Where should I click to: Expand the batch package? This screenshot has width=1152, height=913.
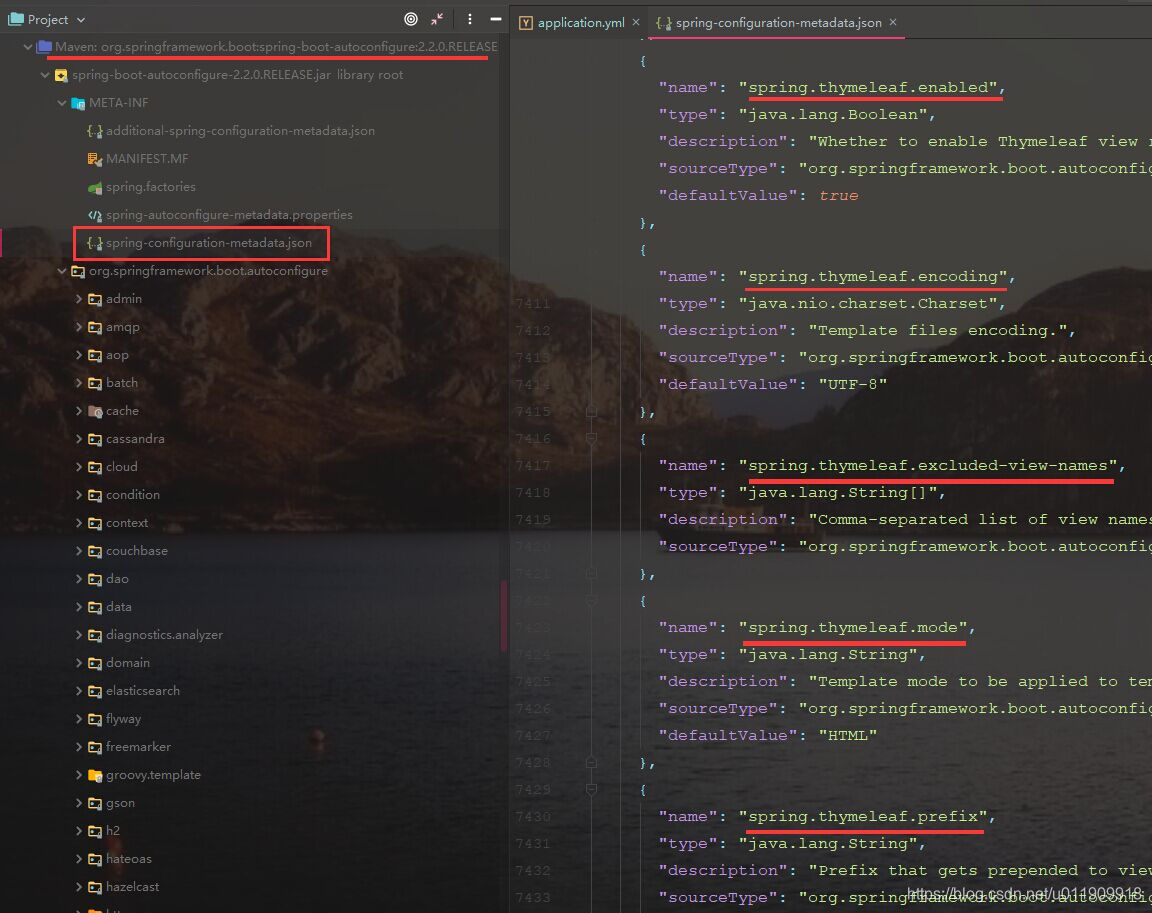click(x=79, y=383)
